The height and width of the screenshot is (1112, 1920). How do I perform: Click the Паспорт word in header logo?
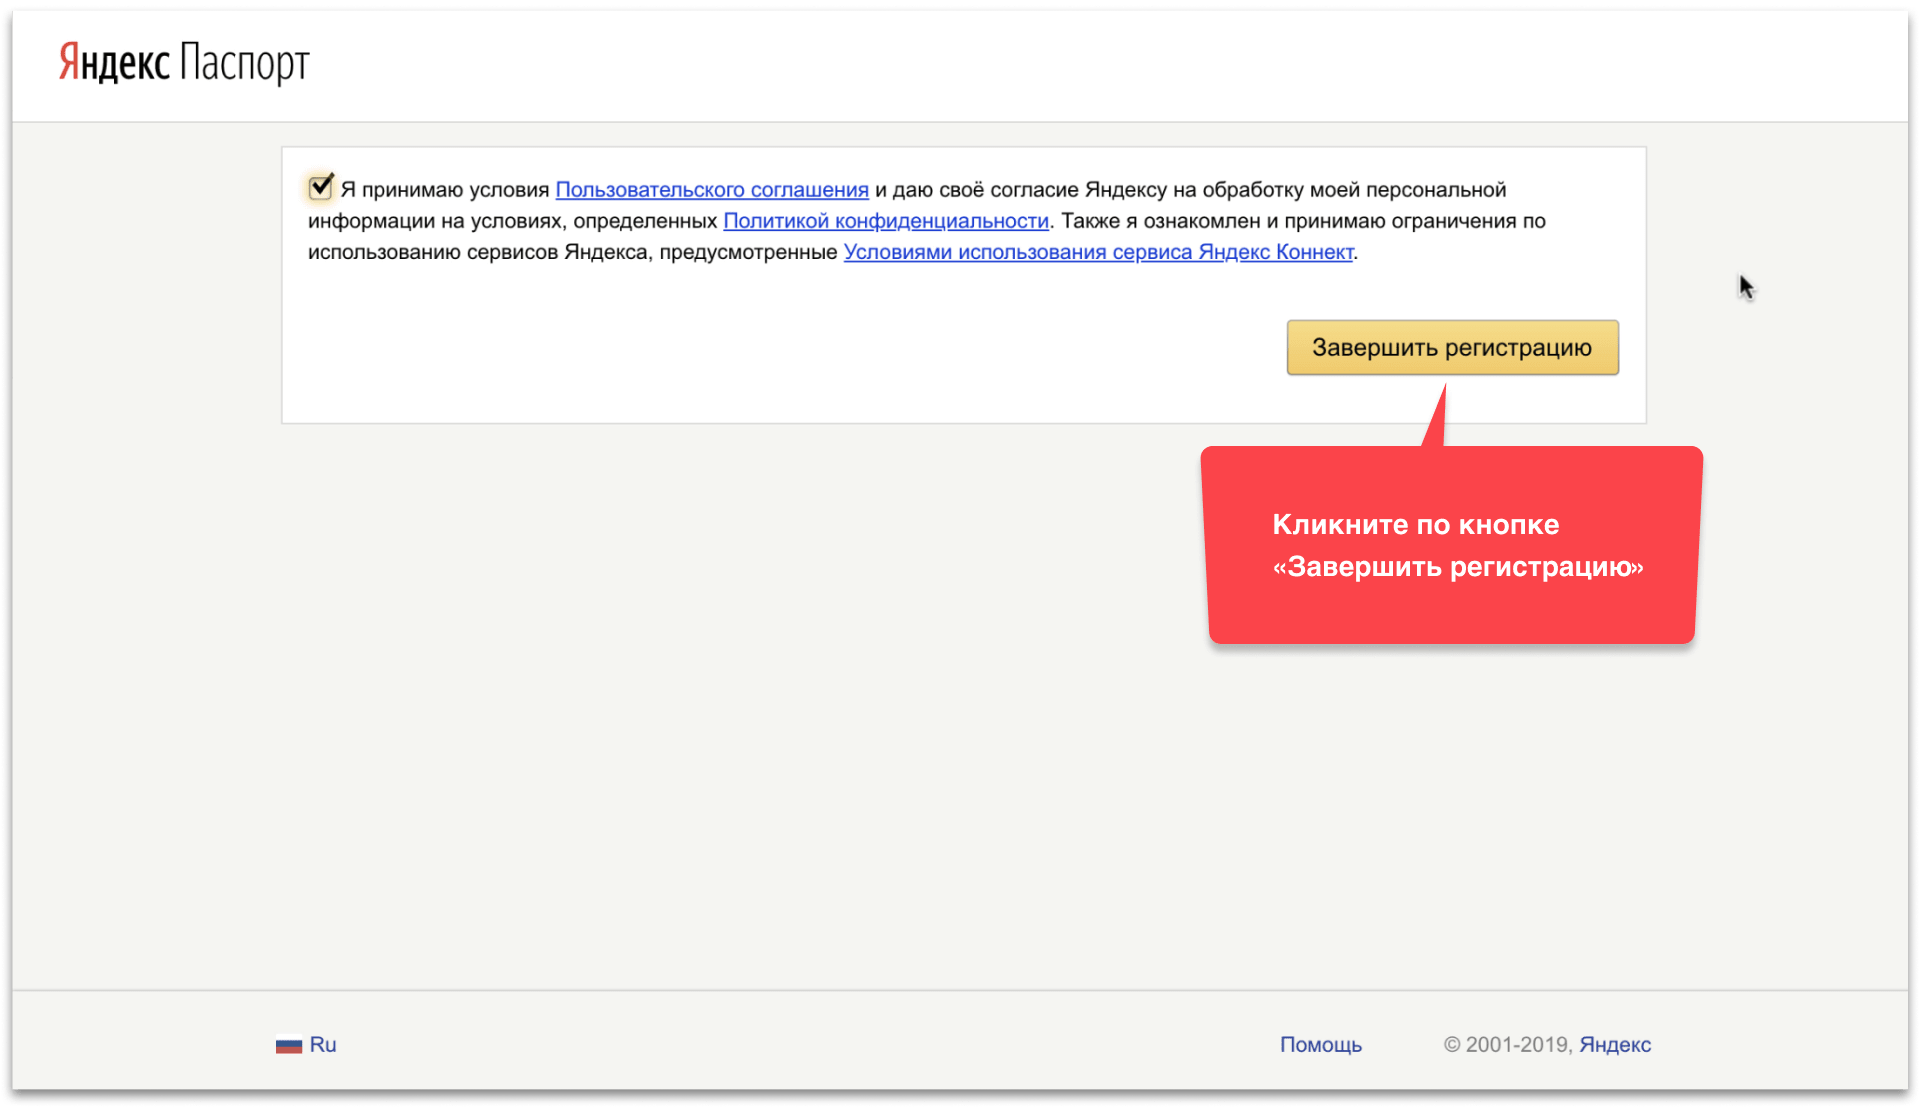(244, 63)
